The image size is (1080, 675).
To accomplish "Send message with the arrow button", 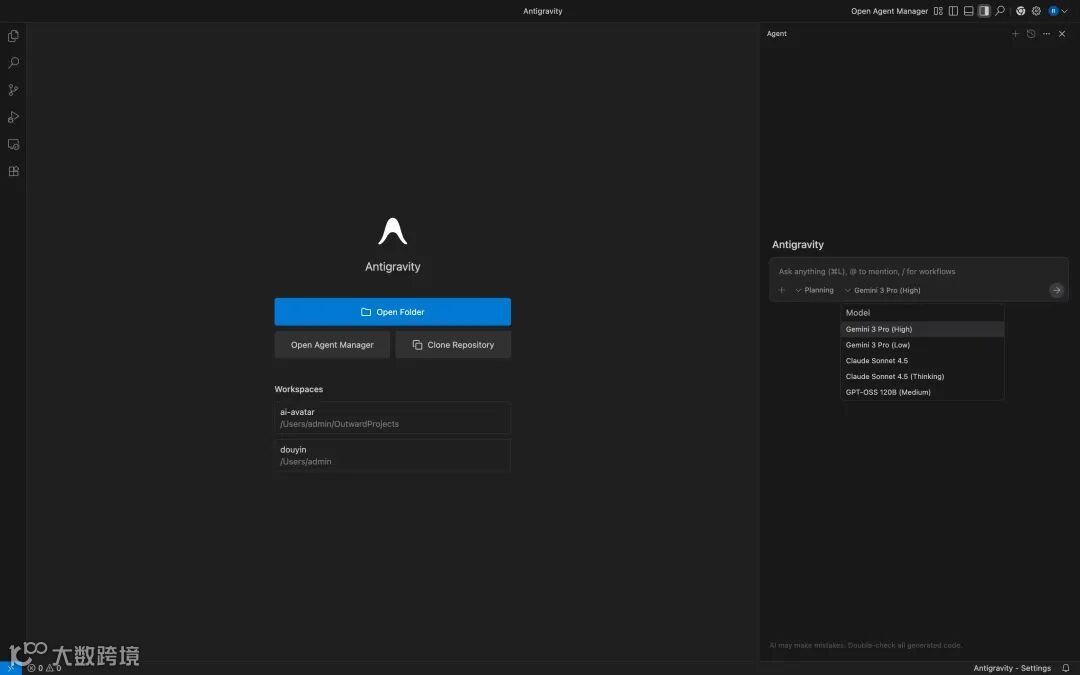I will tap(1057, 290).
